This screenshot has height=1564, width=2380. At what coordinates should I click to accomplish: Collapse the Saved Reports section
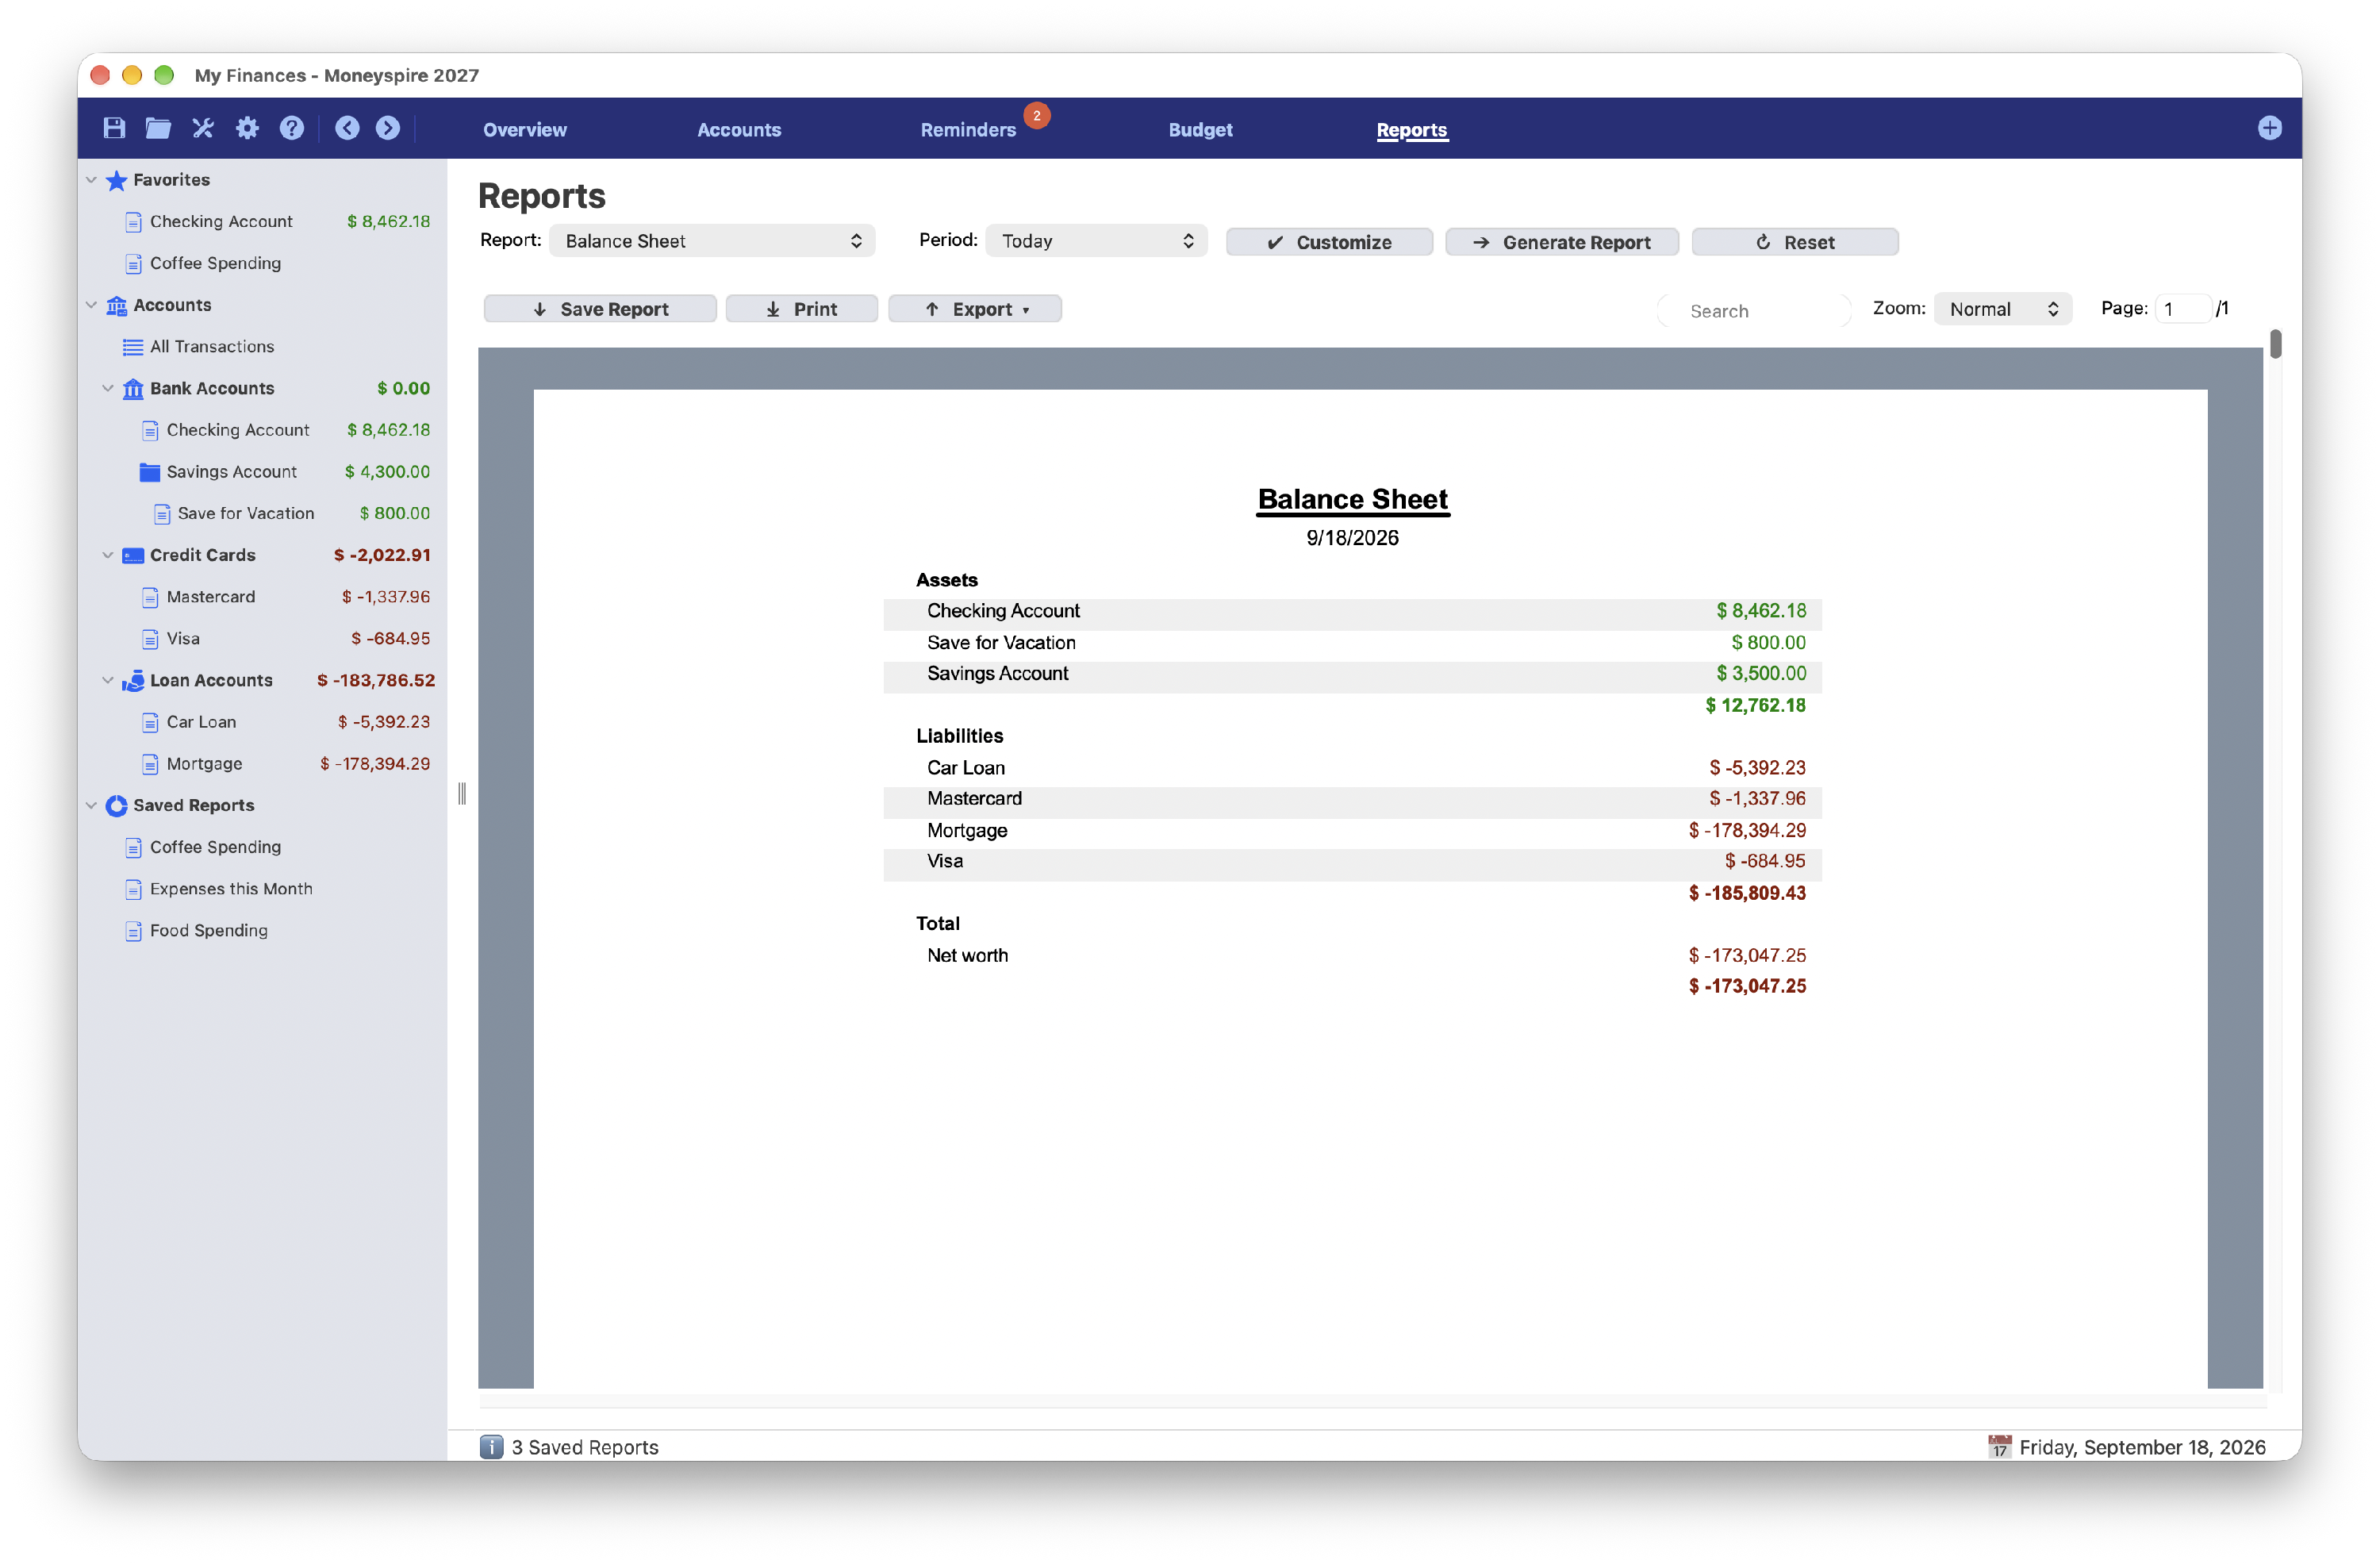click(91, 805)
